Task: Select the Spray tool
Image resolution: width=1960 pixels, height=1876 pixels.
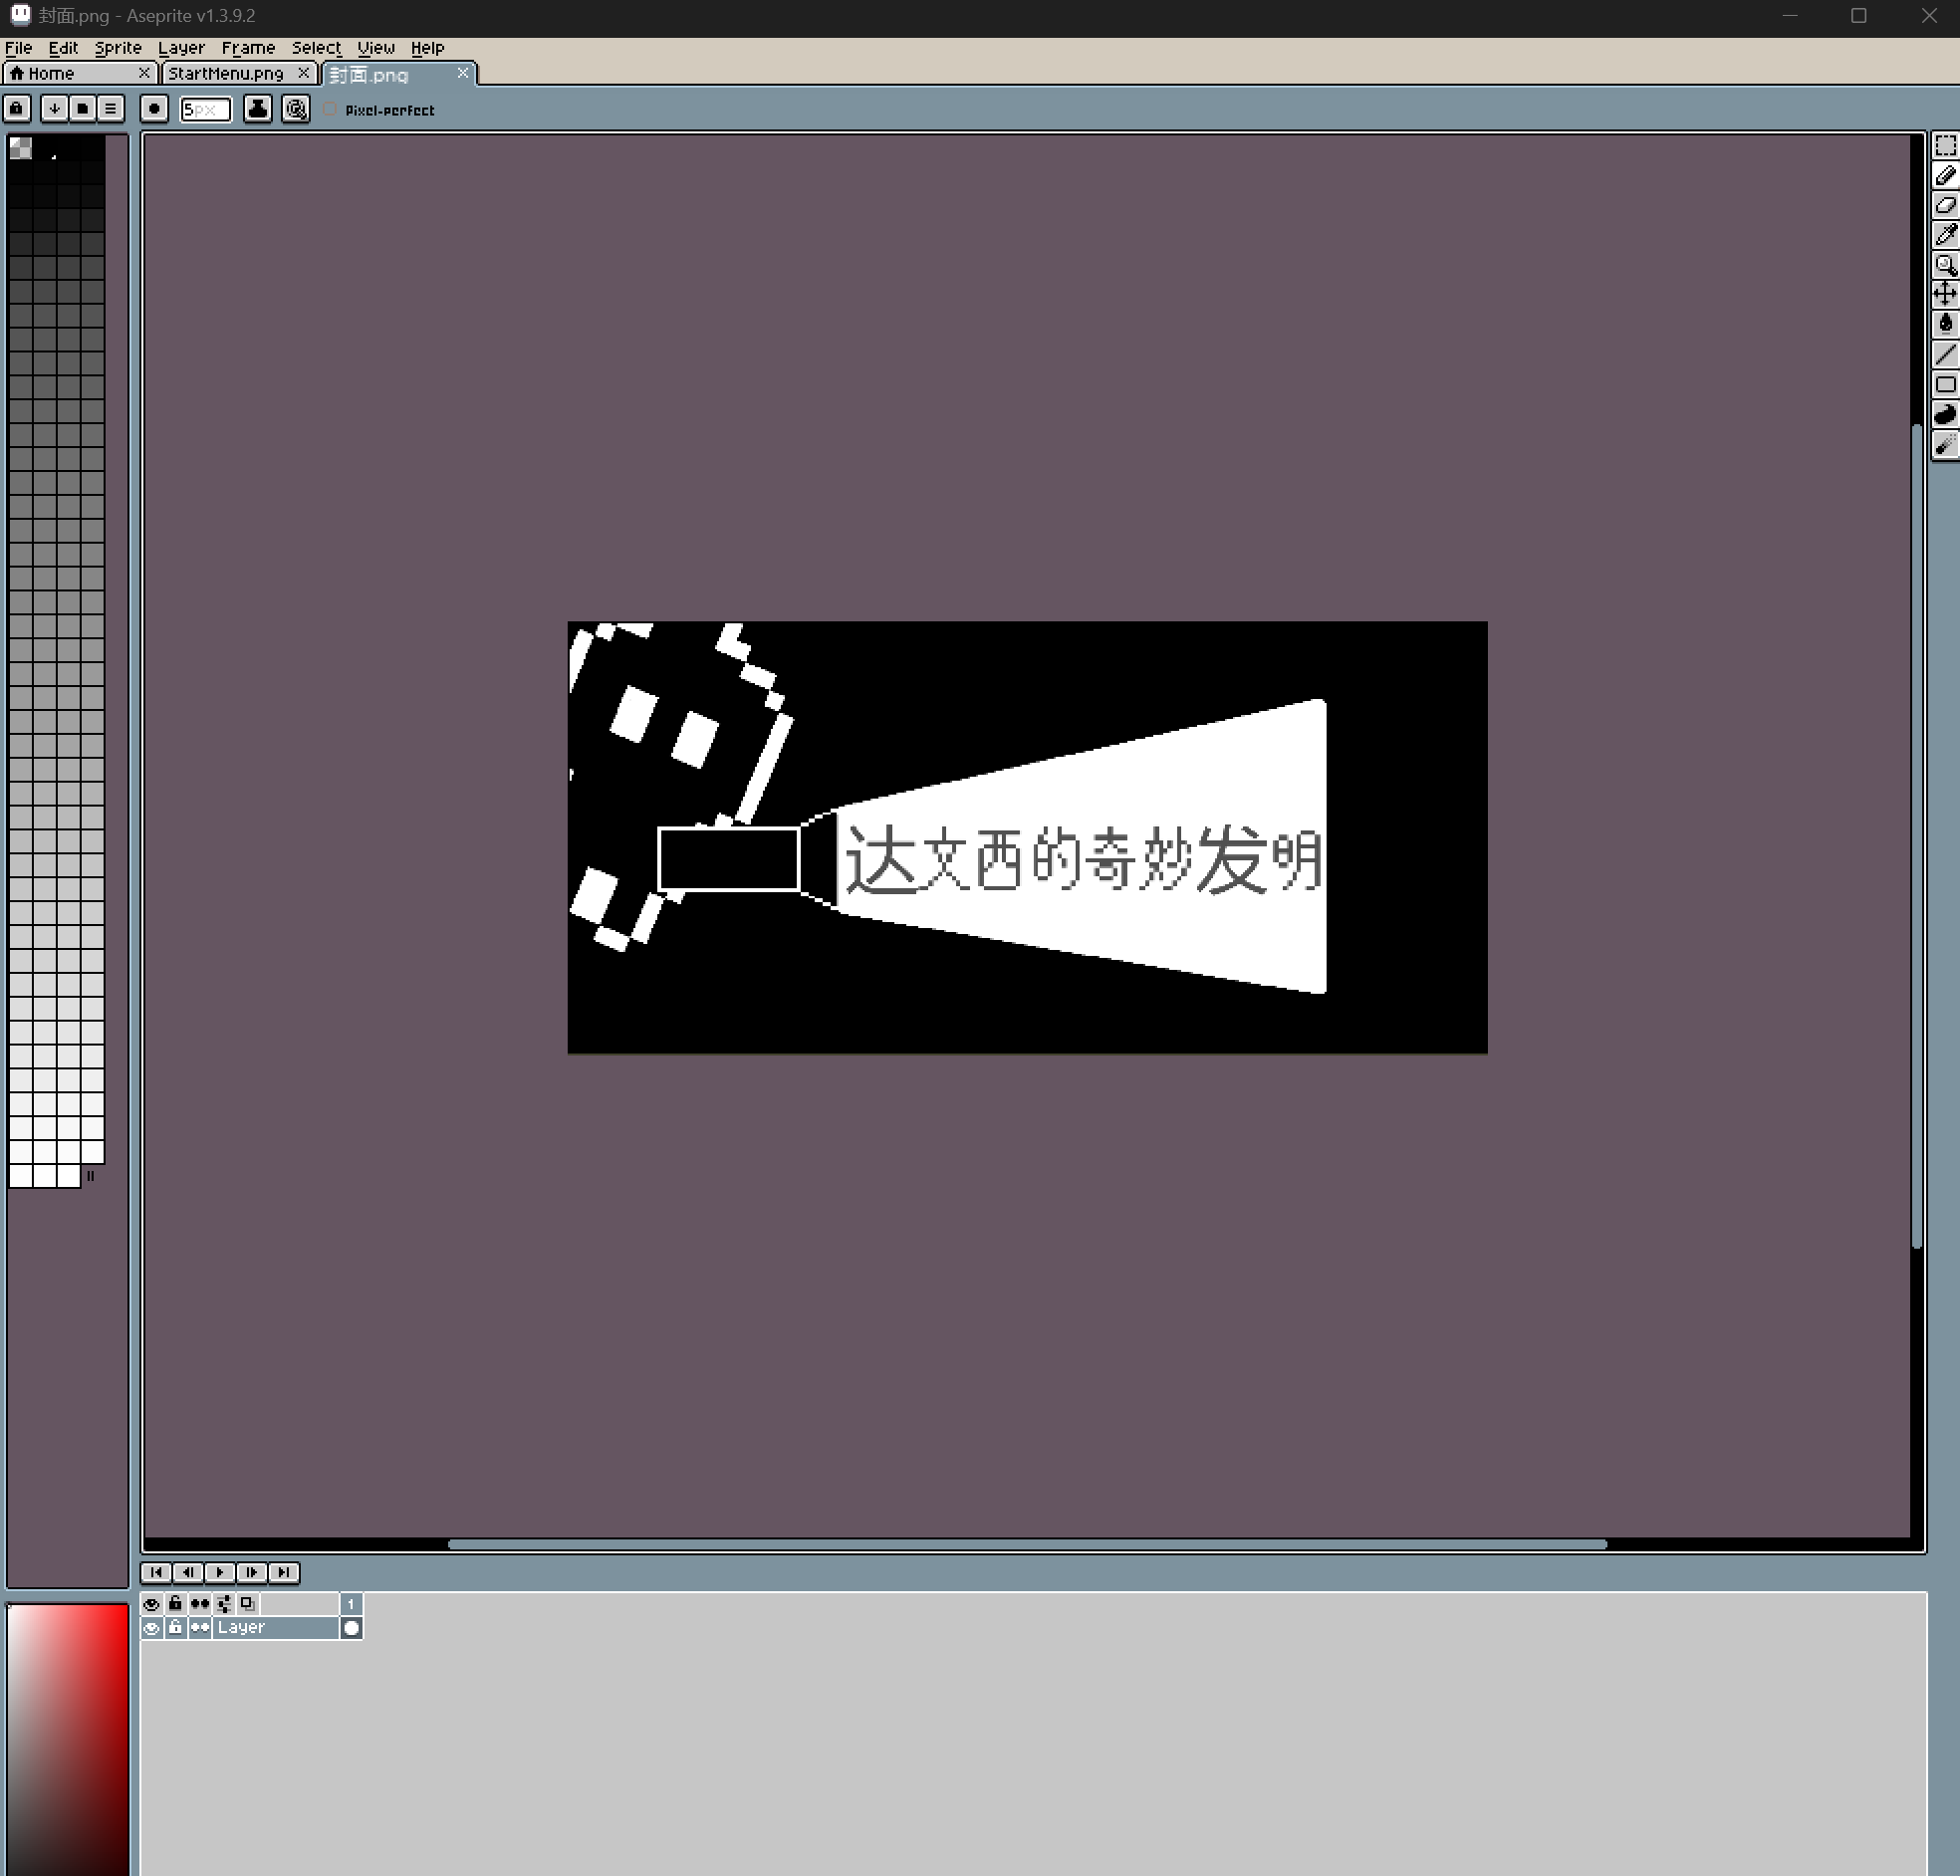Action: pyautogui.click(x=1945, y=444)
